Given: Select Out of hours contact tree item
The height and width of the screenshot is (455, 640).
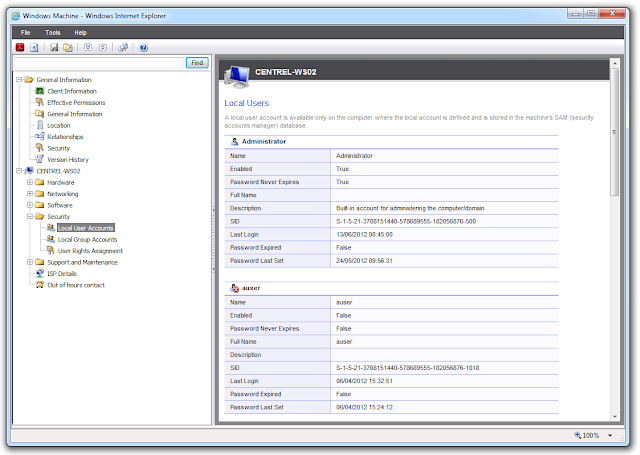Looking at the screenshot, I should click(x=76, y=285).
